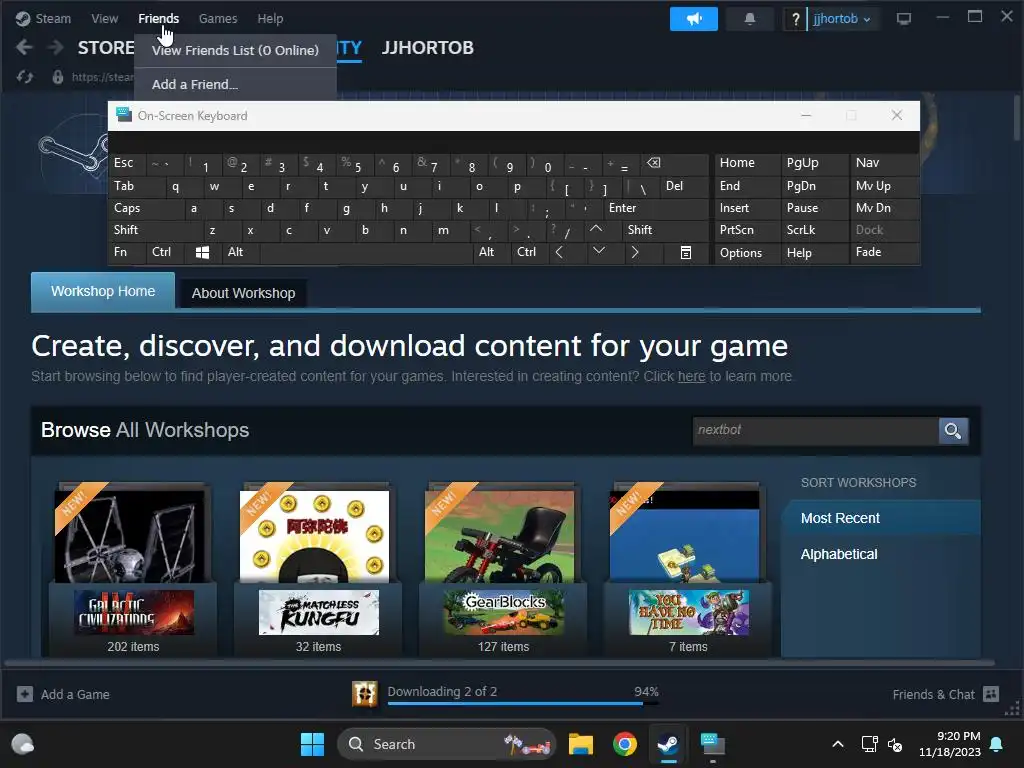1024x768 pixels.
Task: Click the Esc key on On-Screen Keyboard
Action: click(127, 163)
